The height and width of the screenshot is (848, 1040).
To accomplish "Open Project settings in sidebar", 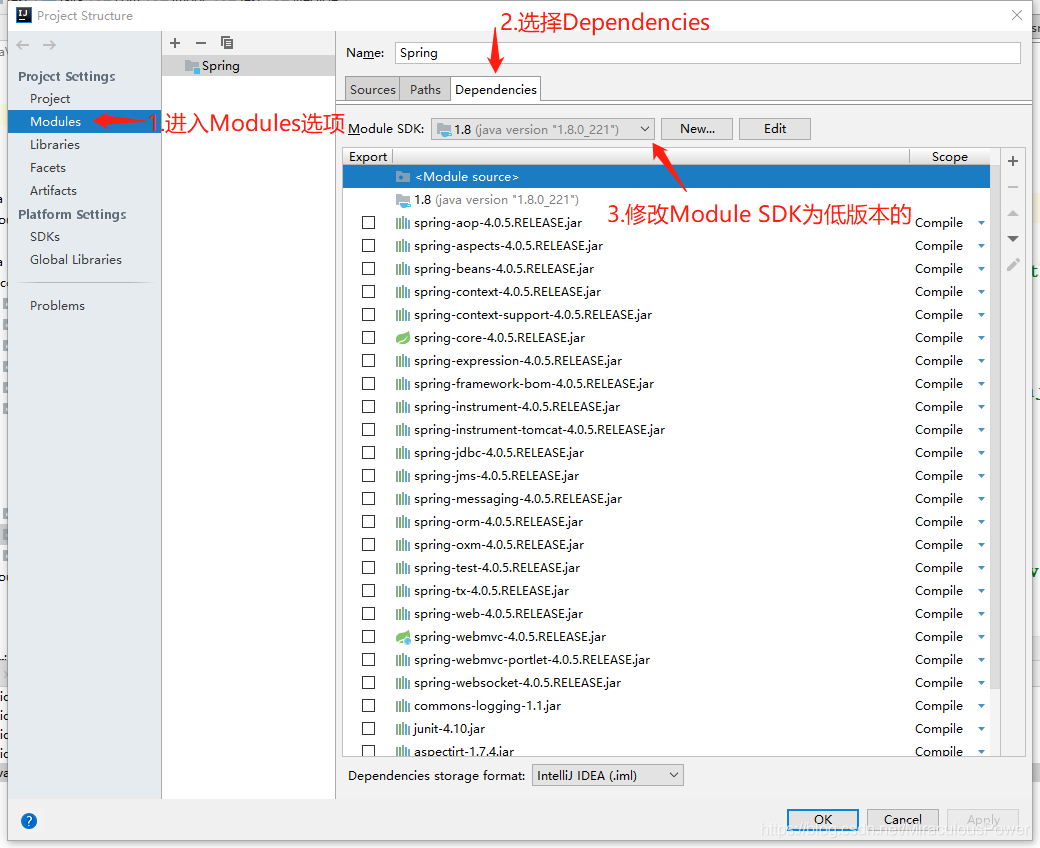I will (x=50, y=99).
